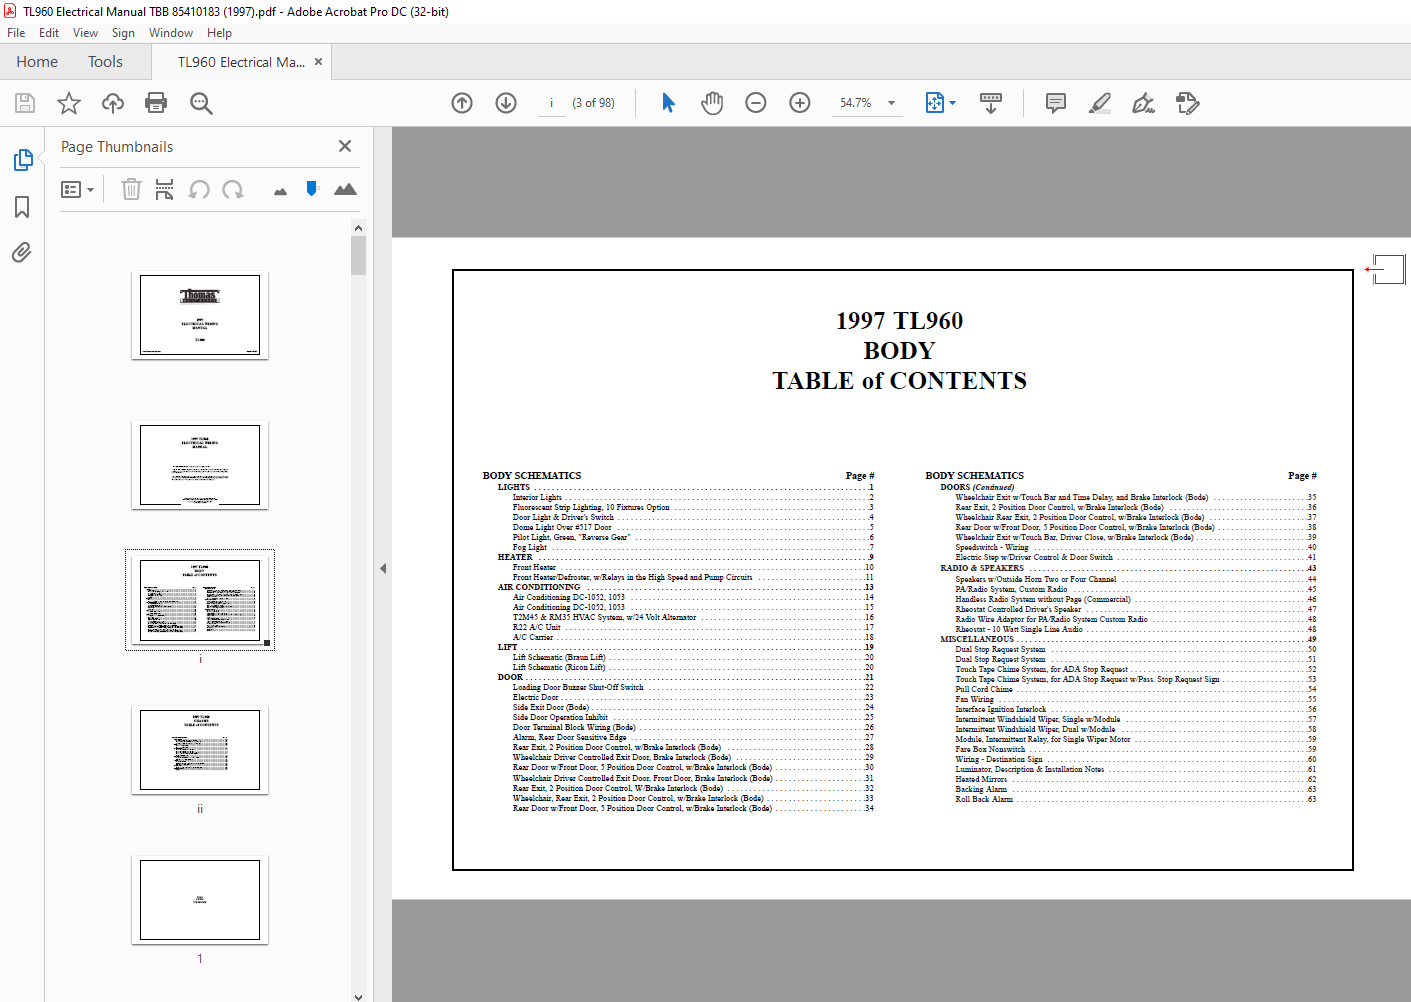The width and height of the screenshot is (1411, 1002).
Task: Close the Page Thumbnails panel
Action: point(345,146)
